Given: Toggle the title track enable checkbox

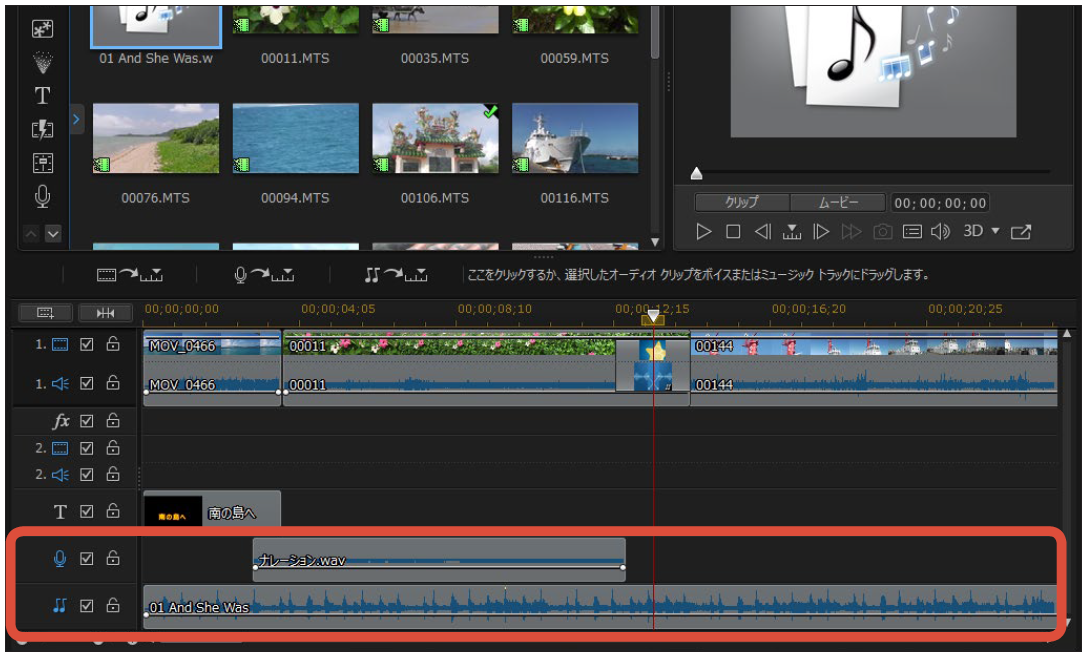Looking at the screenshot, I should 87,511.
